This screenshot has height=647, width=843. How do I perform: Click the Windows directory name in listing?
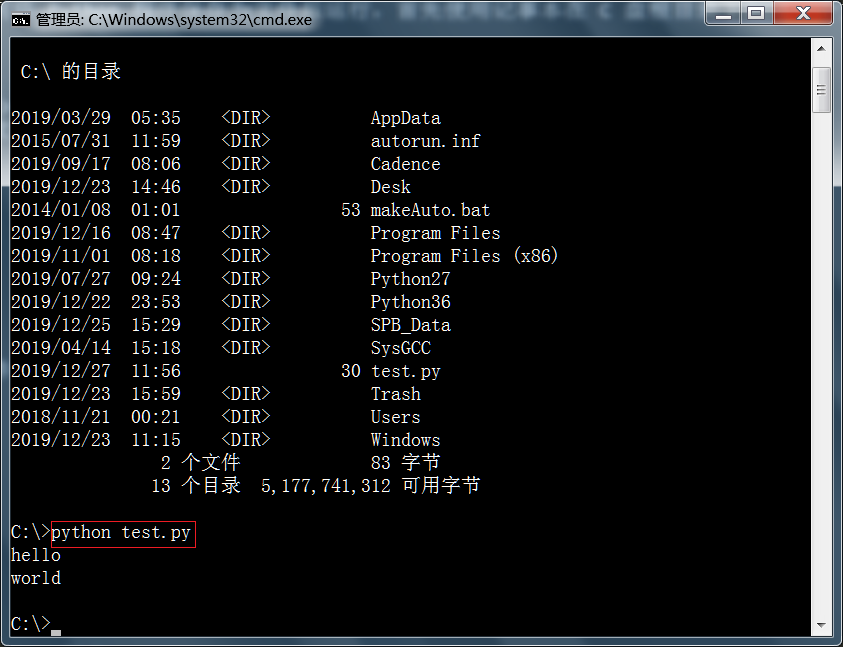pos(405,440)
